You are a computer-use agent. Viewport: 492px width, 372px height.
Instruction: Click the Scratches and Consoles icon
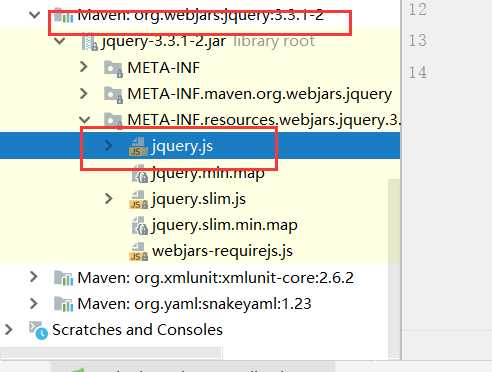tap(38, 330)
